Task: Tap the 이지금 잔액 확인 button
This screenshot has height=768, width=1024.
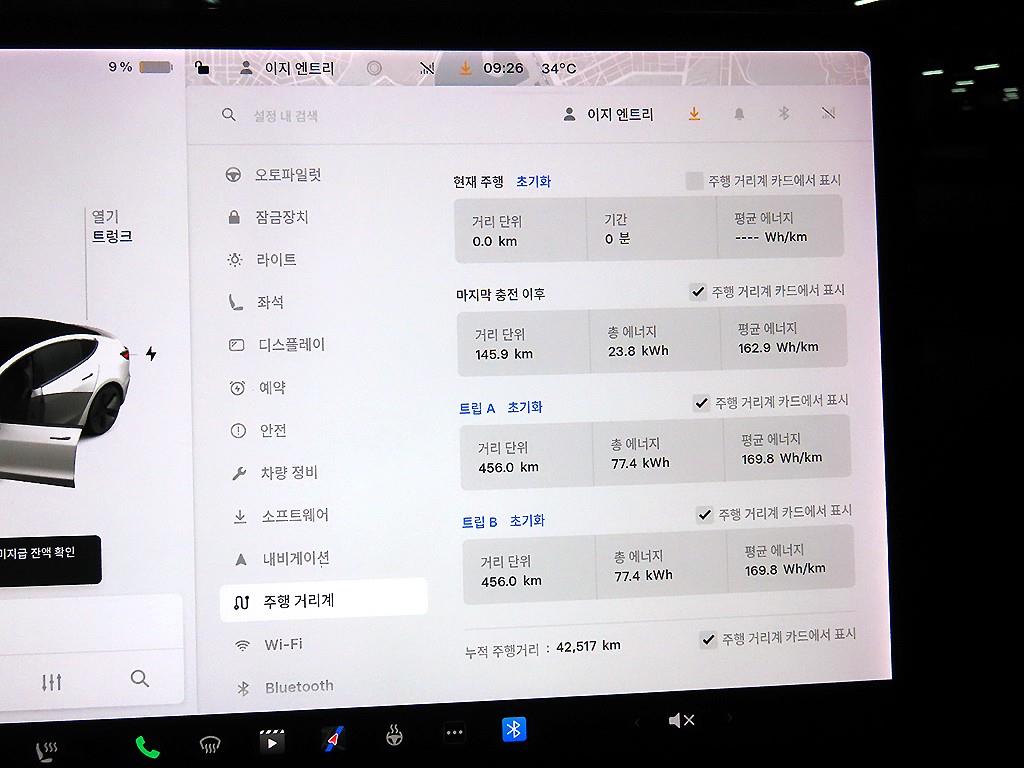Action: point(50,560)
